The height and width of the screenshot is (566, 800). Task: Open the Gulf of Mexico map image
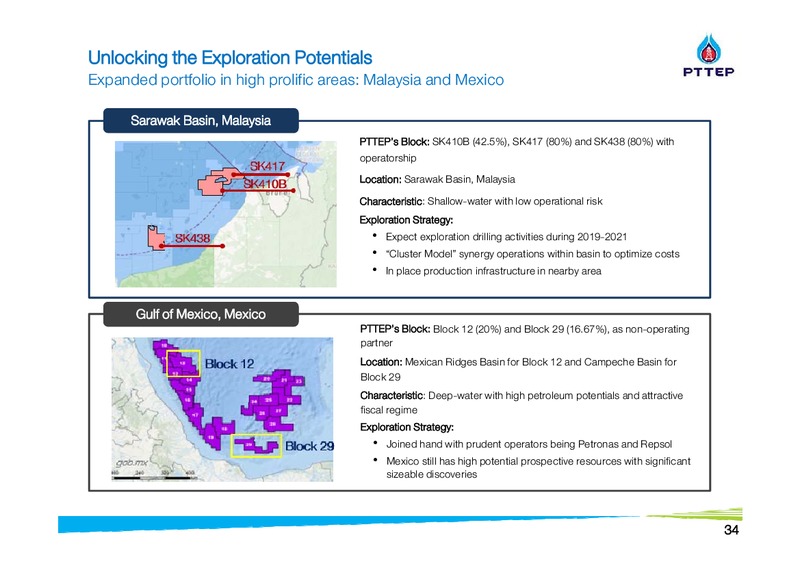tap(222, 409)
